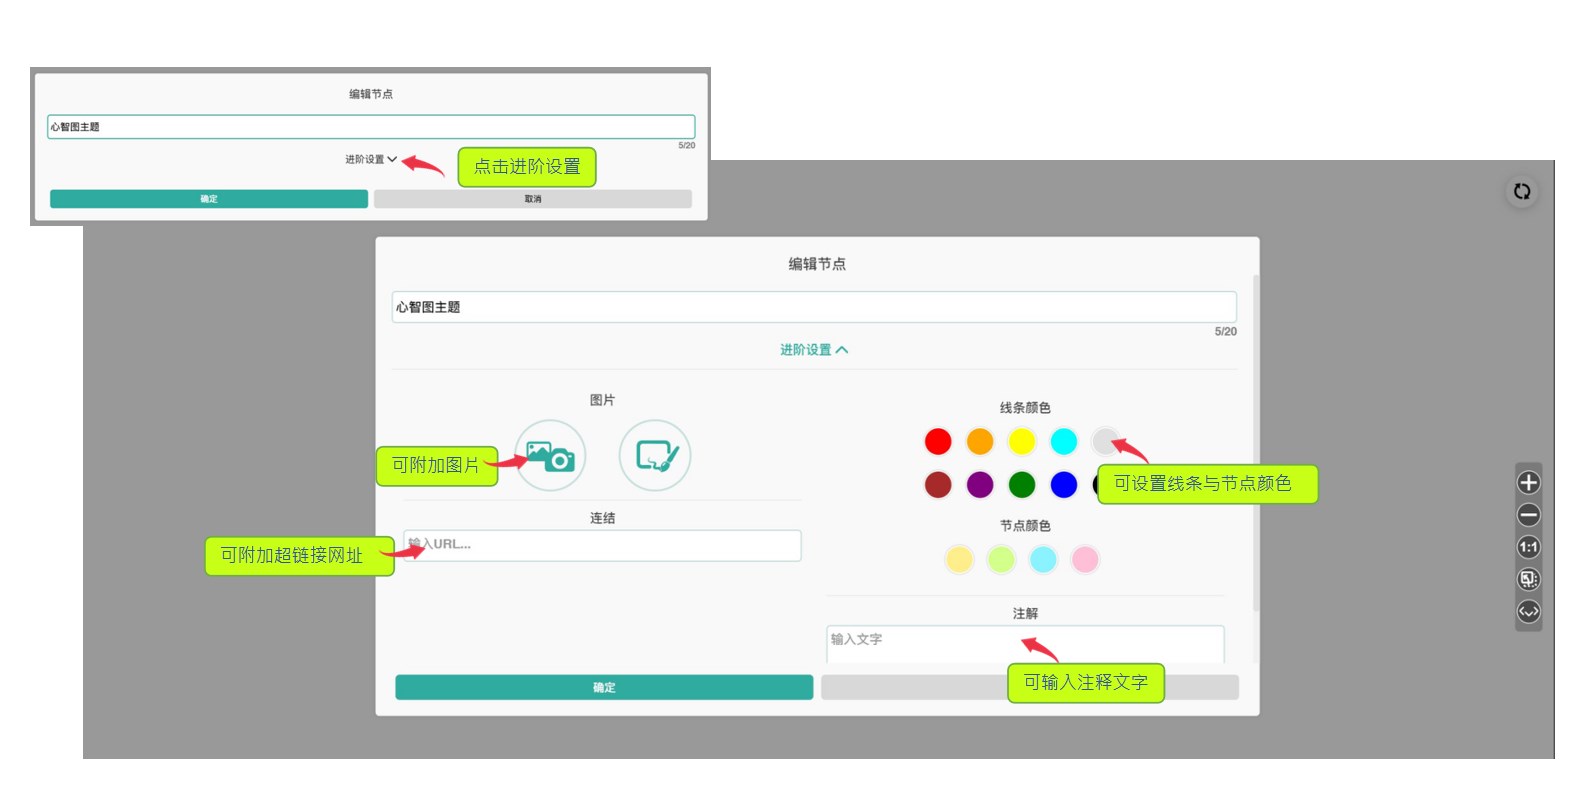Click 确定 in the small upper dialog
This screenshot has height=812, width=1595.
pos(209,199)
